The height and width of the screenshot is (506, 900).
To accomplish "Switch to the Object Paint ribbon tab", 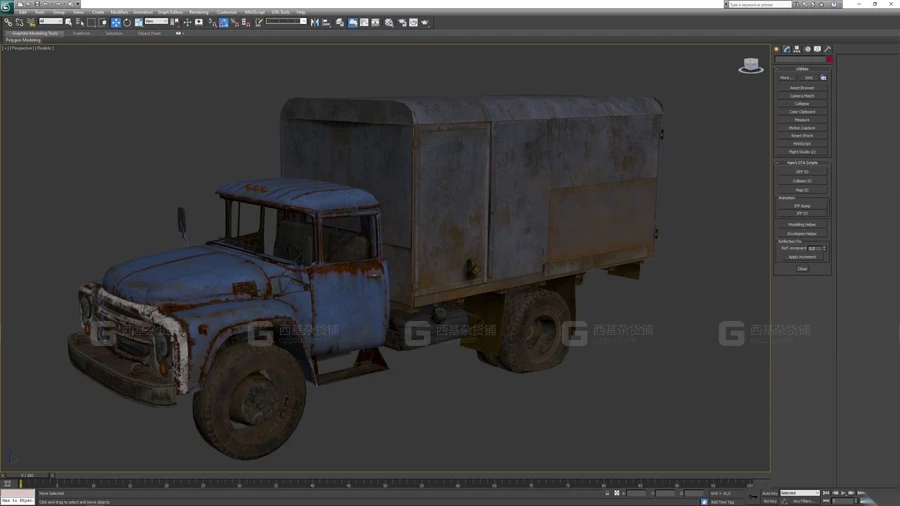I will click(x=149, y=33).
